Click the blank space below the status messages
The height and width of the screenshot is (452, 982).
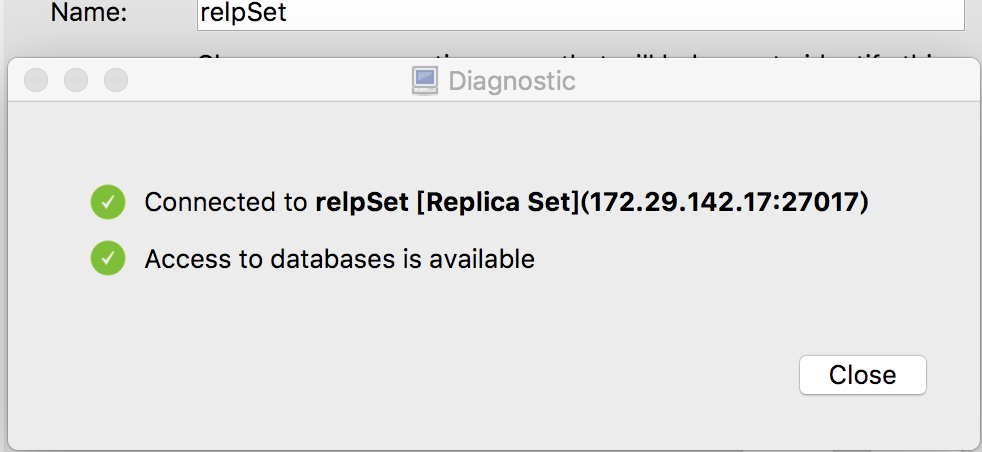pyautogui.click(x=450, y=320)
